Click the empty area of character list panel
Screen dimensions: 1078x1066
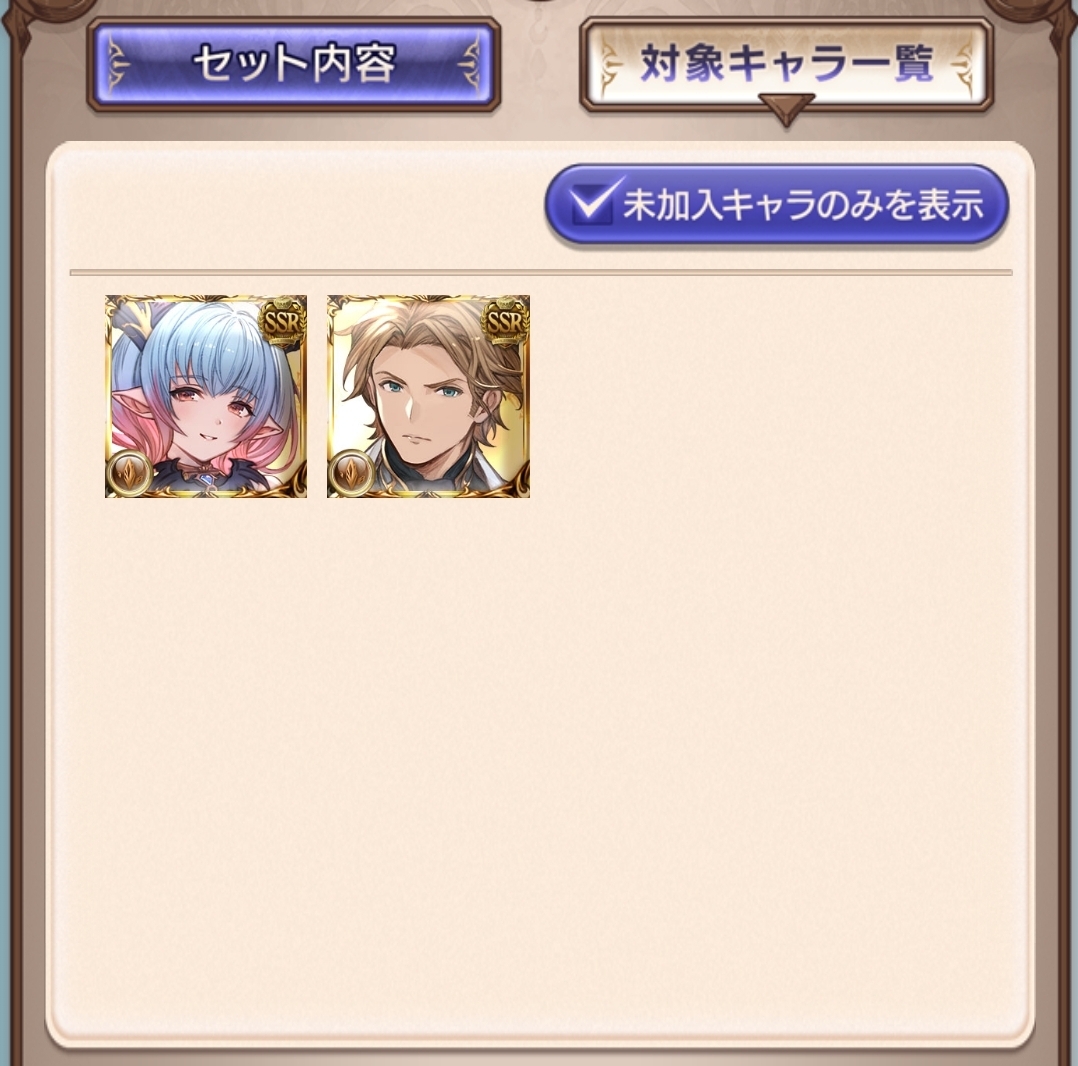click(540, 756)
